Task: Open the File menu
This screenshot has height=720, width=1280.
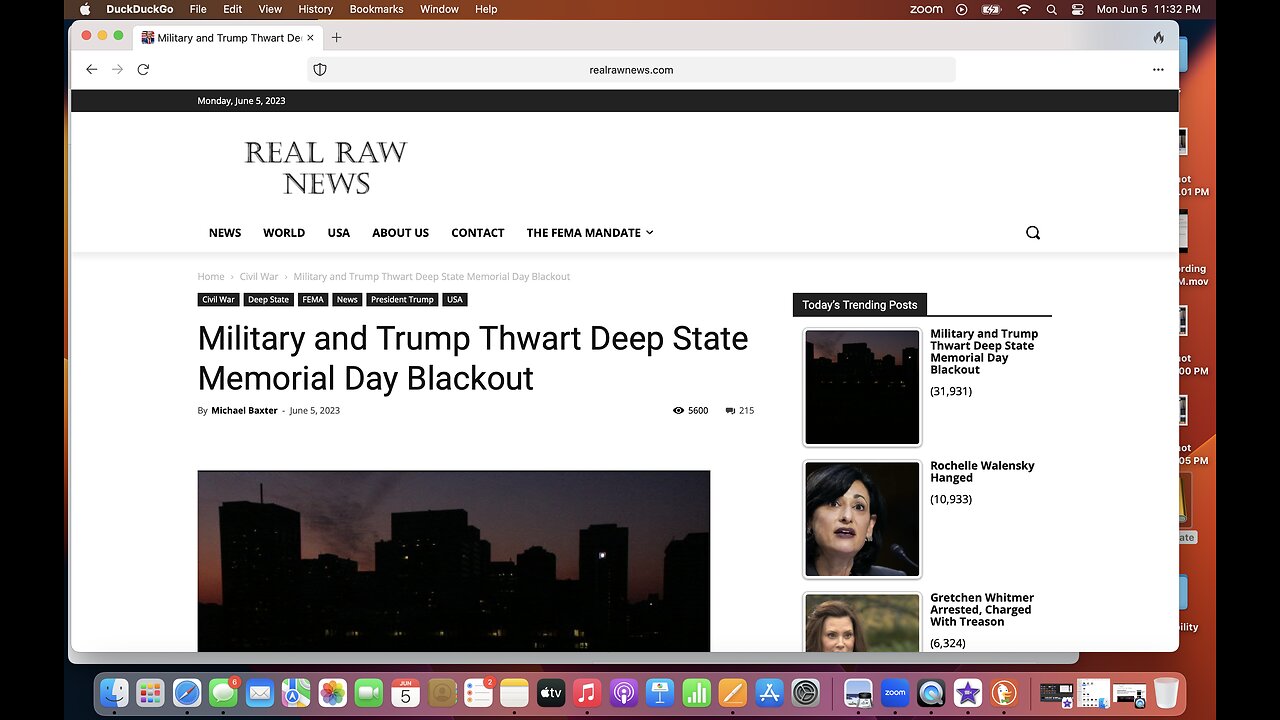Action: click(x=198, y=9)
